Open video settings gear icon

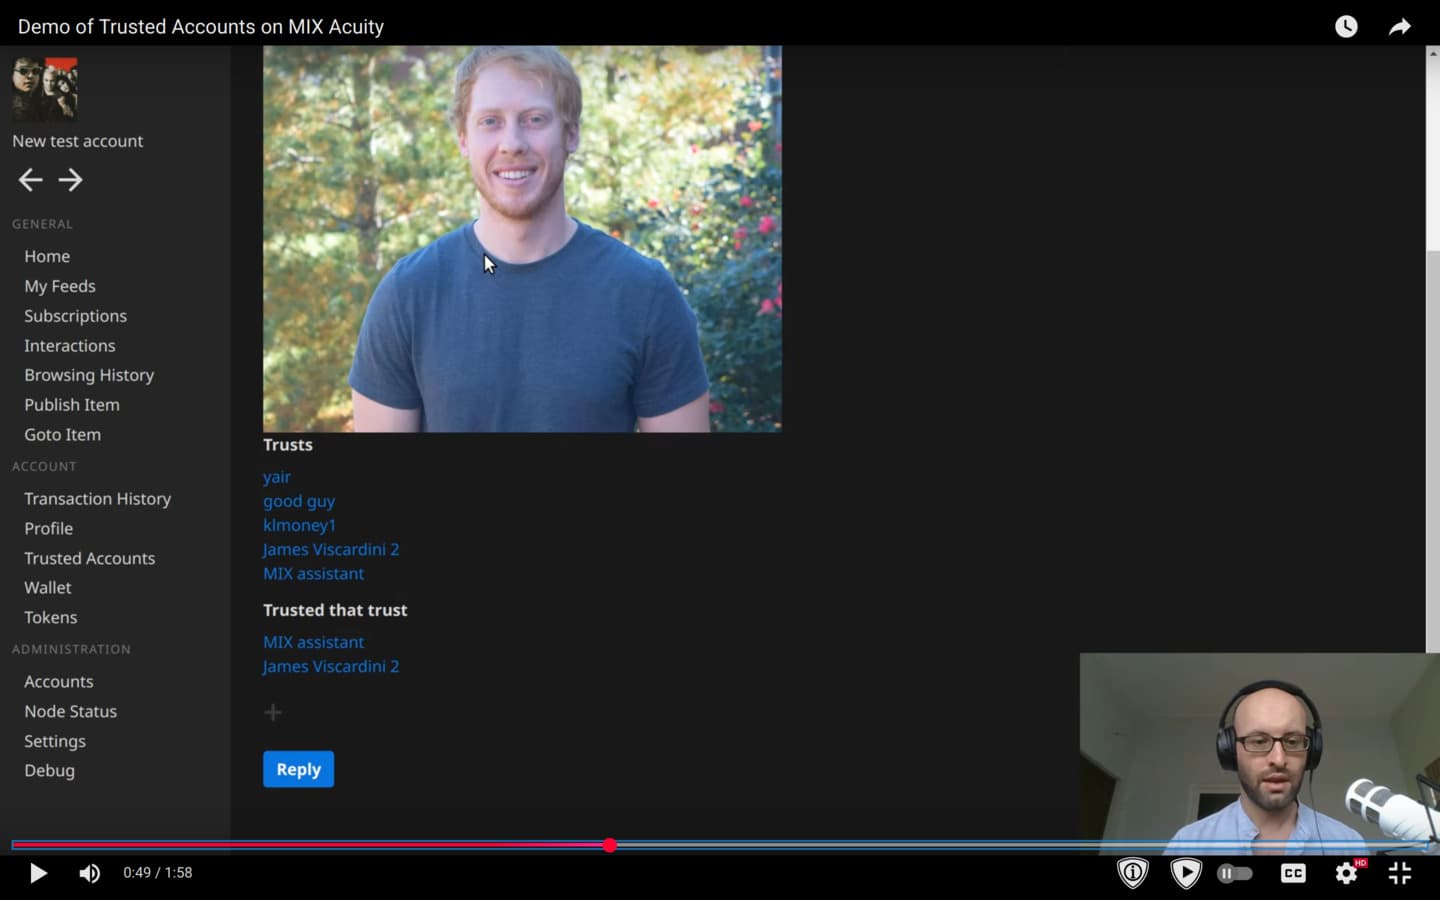[1346, 873]
